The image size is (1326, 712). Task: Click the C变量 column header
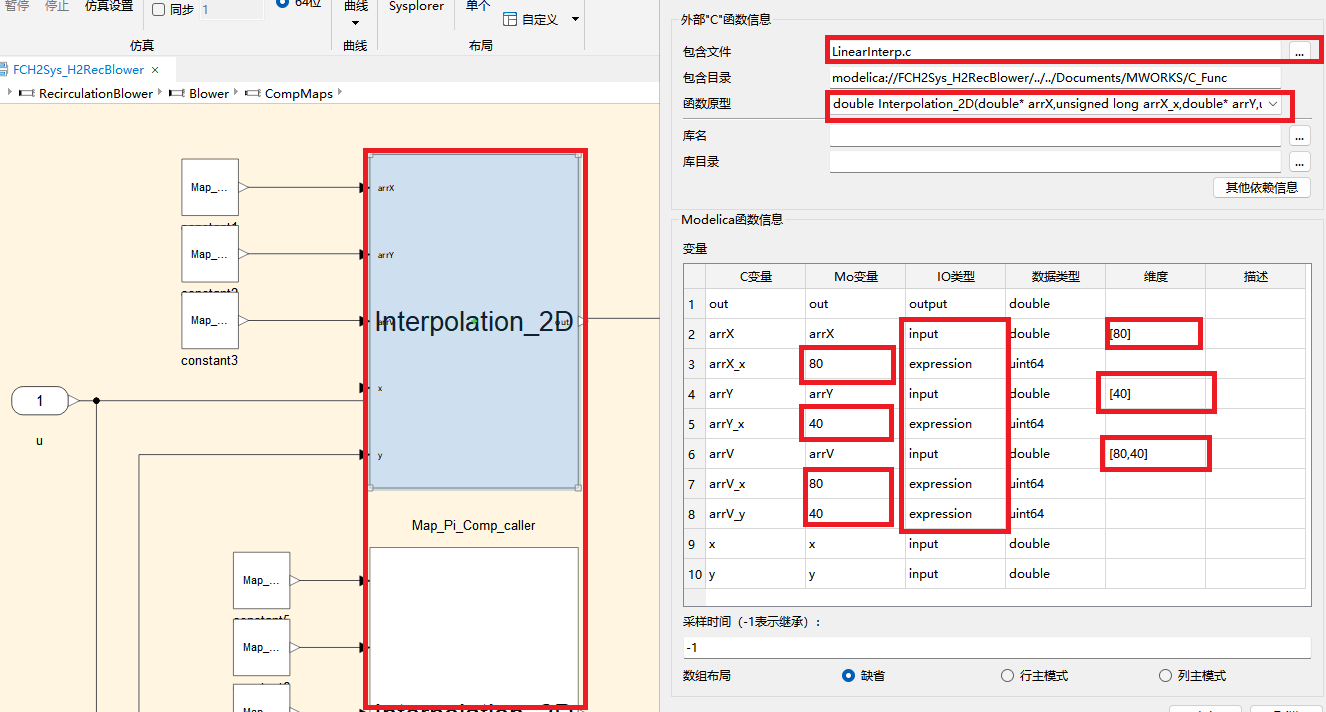pos(755,277)
